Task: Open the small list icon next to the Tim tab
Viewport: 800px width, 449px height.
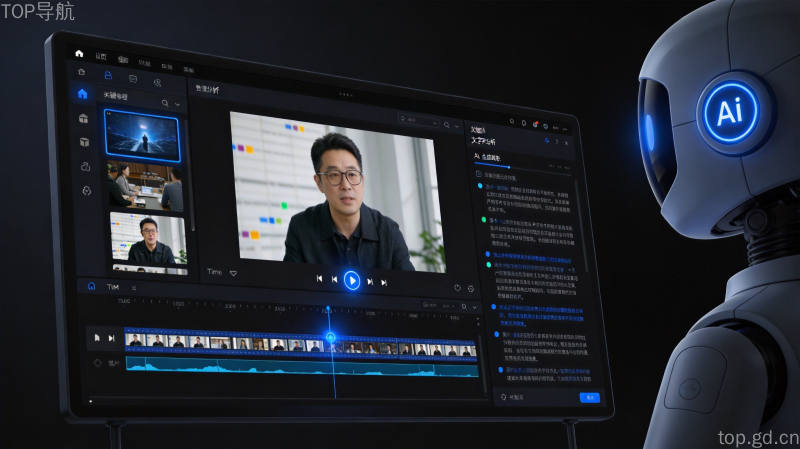Action: [134, 288]
